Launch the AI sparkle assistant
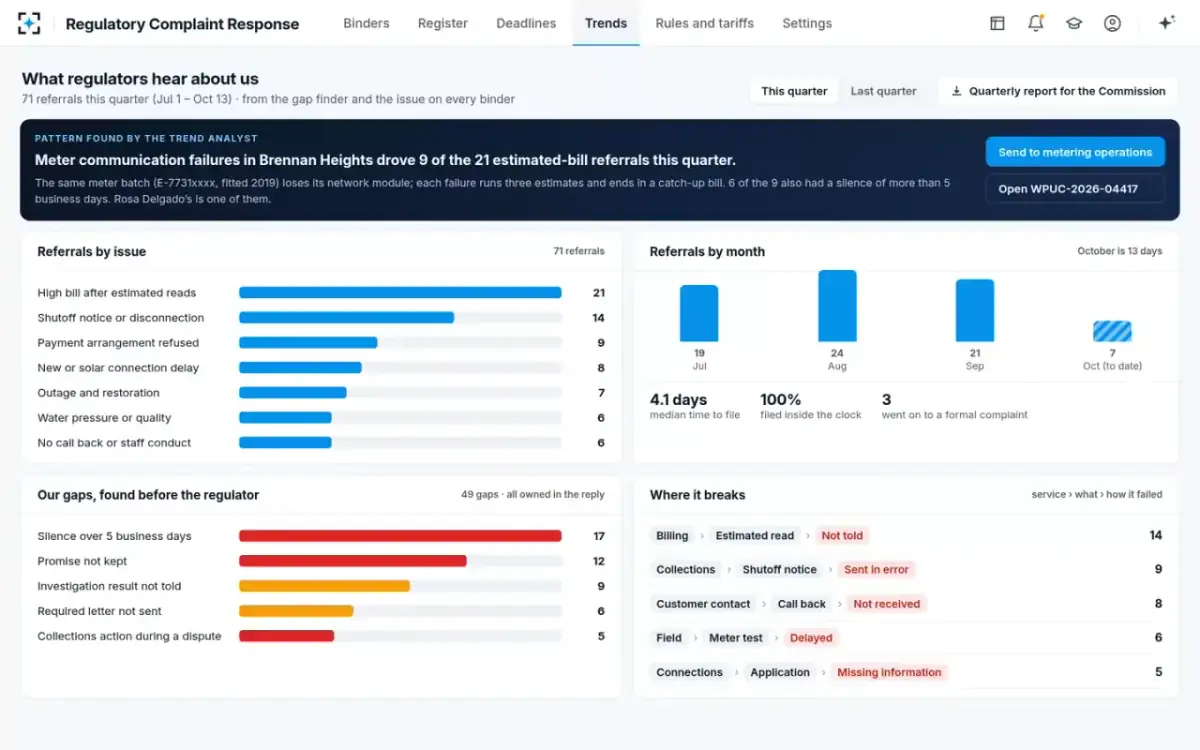The image size is (1200, 750). click(1166, 23)
